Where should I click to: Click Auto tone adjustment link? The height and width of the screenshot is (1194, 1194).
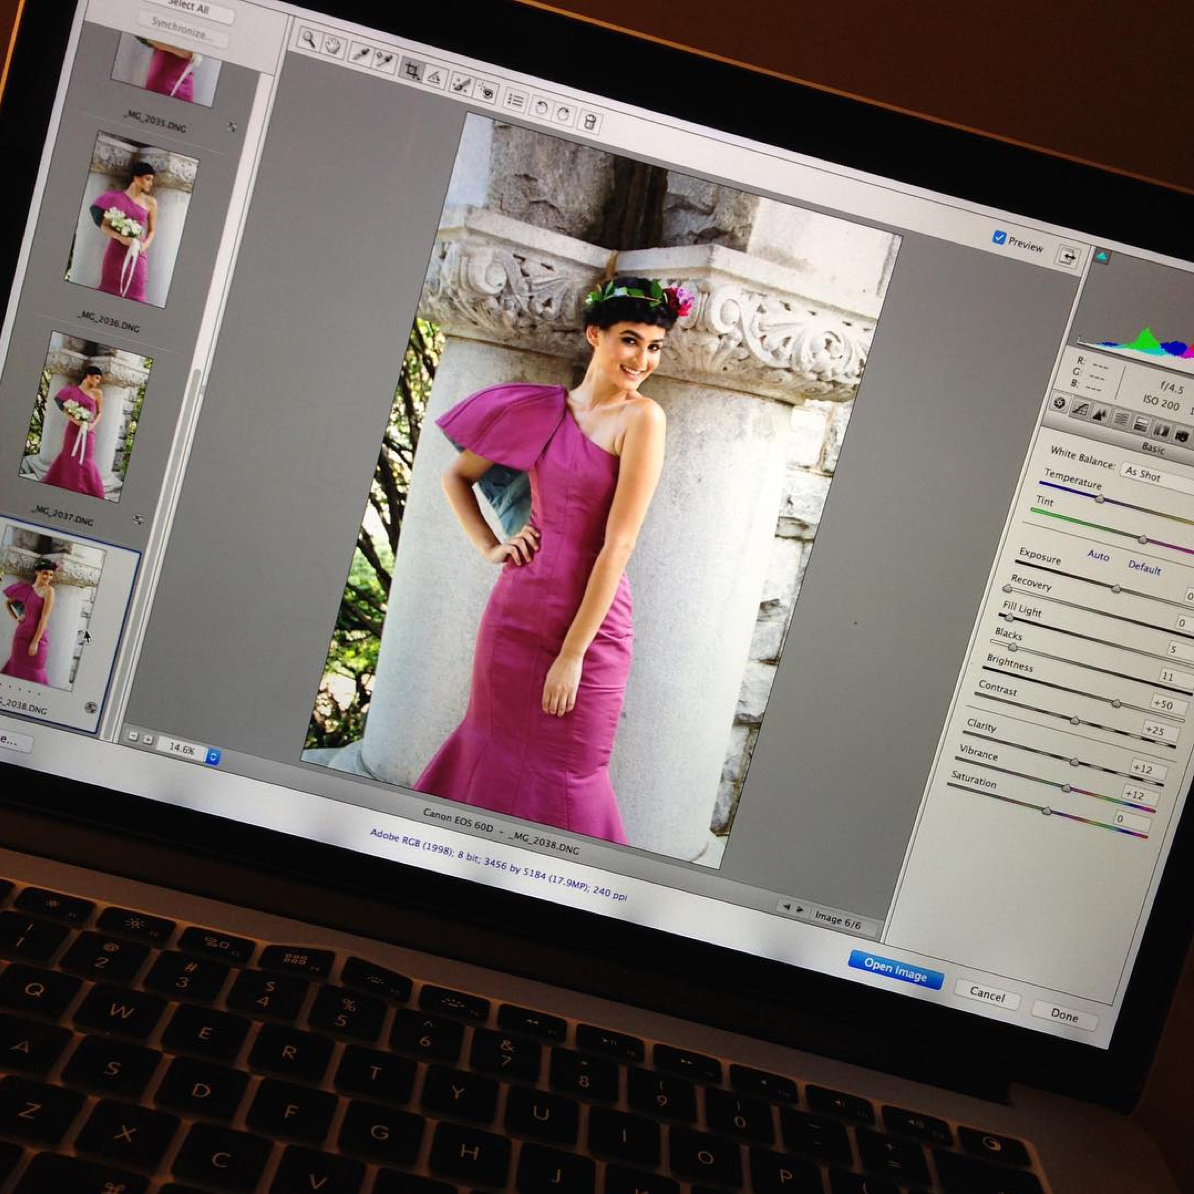pyautogui.click(x=1097, y=555)
